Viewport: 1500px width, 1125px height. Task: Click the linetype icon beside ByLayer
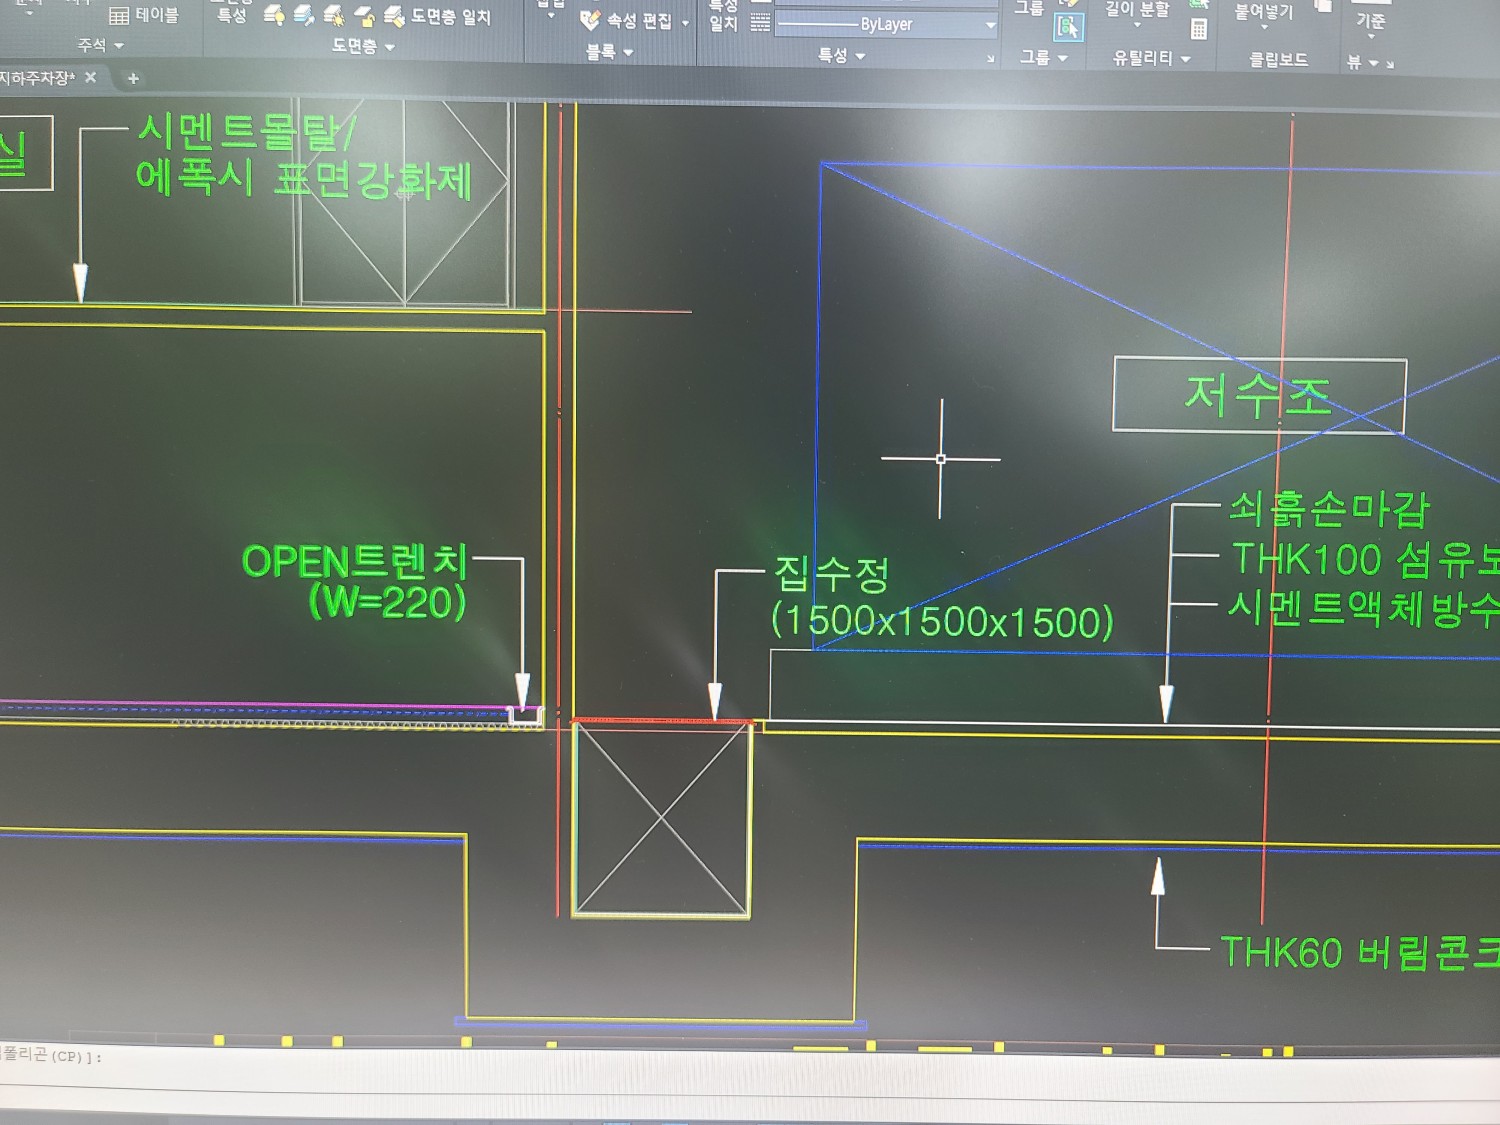point(760,24)
